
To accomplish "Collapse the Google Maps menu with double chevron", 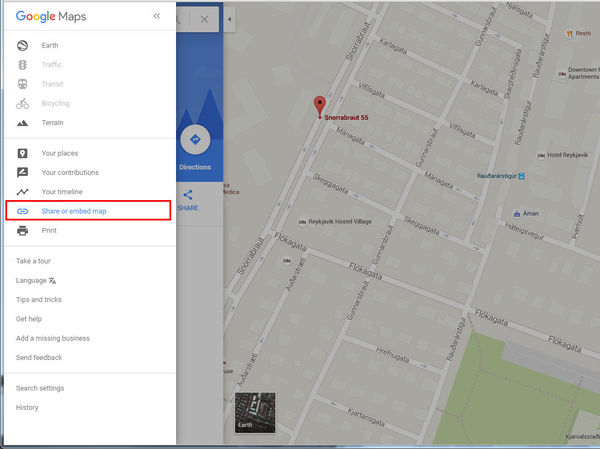I will 157,16.
